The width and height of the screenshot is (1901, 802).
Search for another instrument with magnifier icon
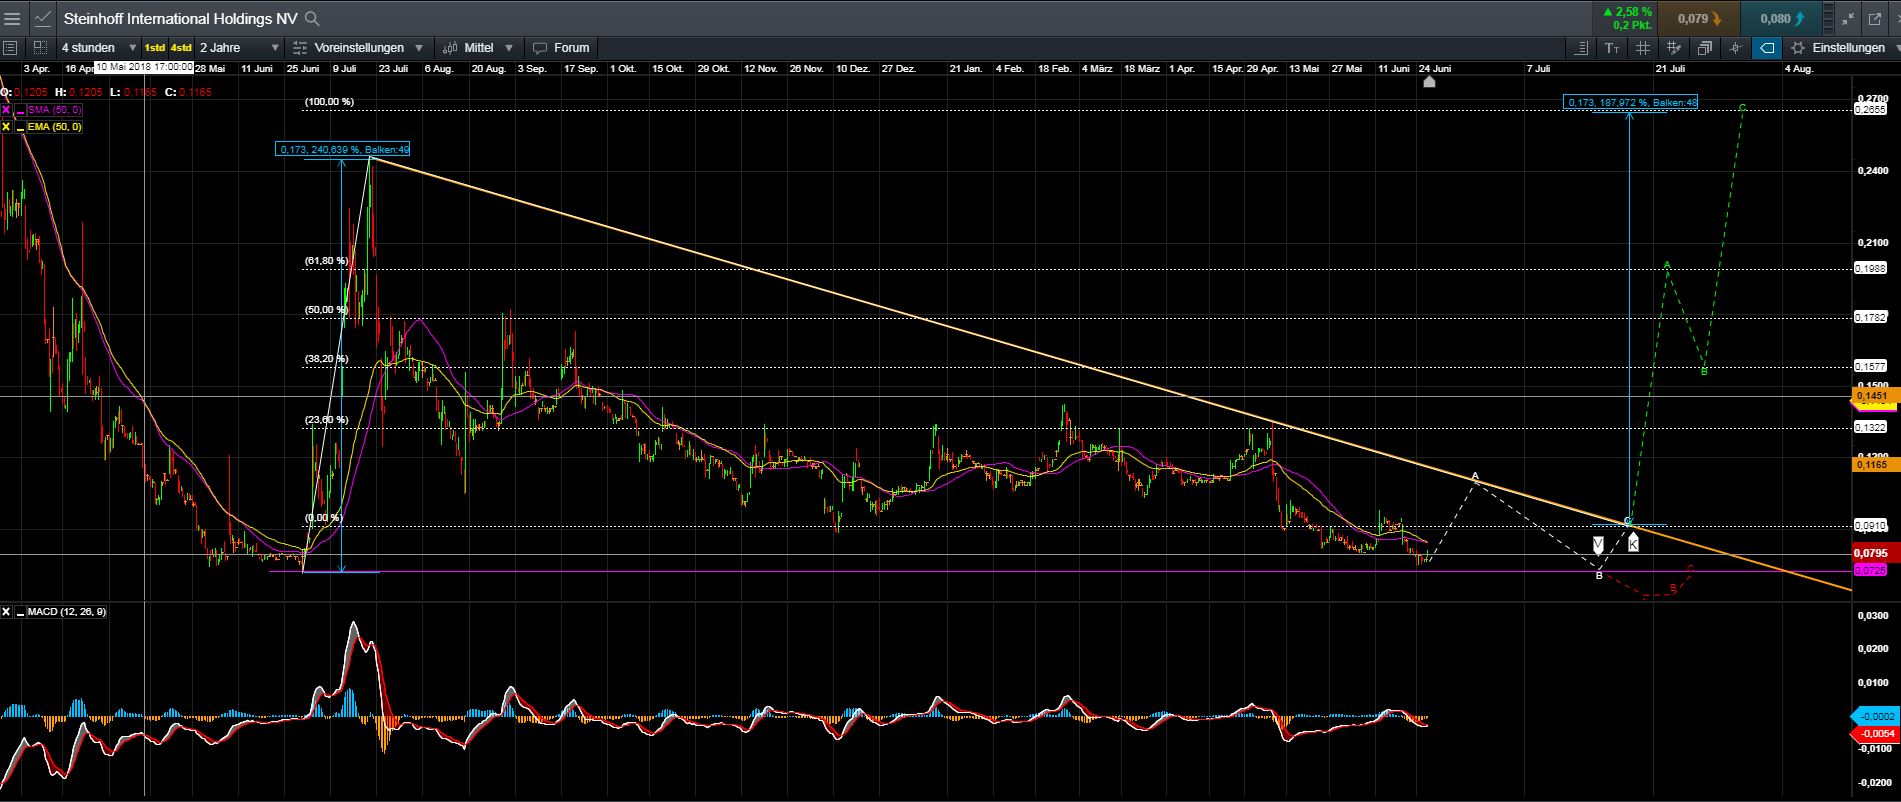tap(312, 18)
